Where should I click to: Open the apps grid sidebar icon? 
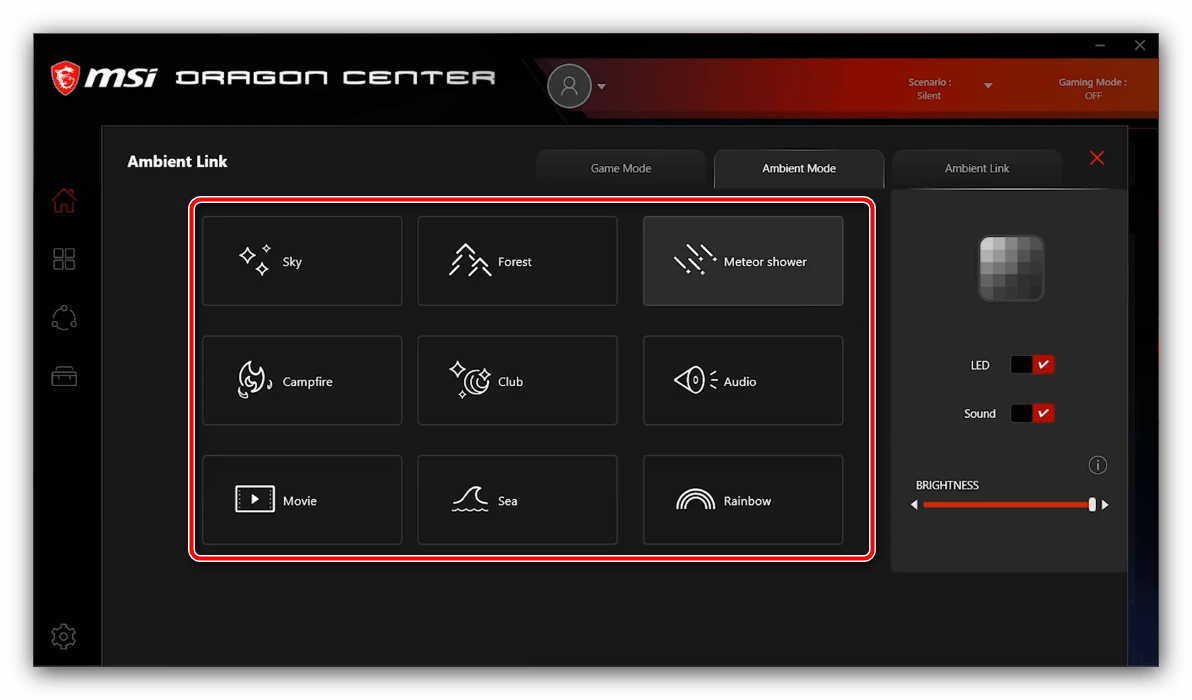[64, 260]
